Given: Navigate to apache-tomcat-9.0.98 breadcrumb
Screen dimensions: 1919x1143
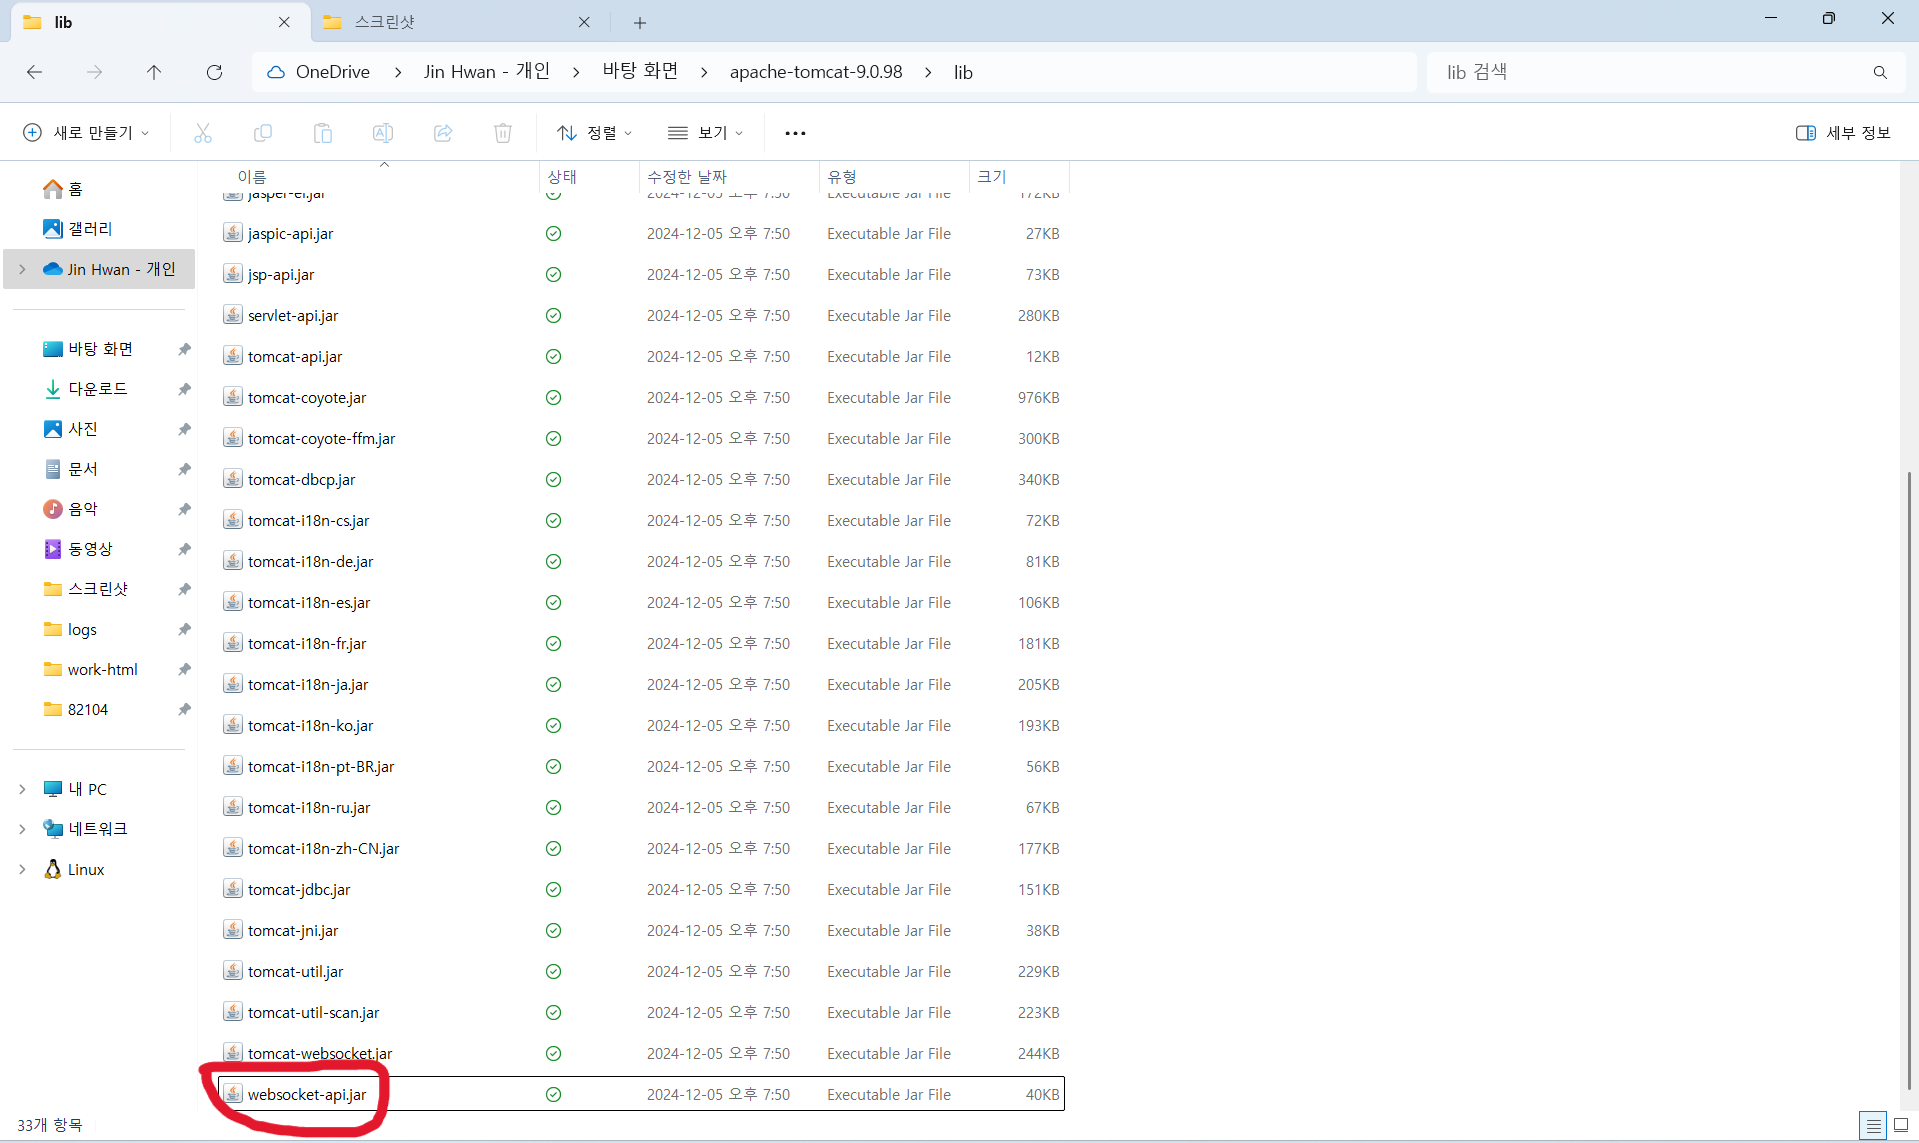Looking at the screenshot, I should [x=816, y=72].
